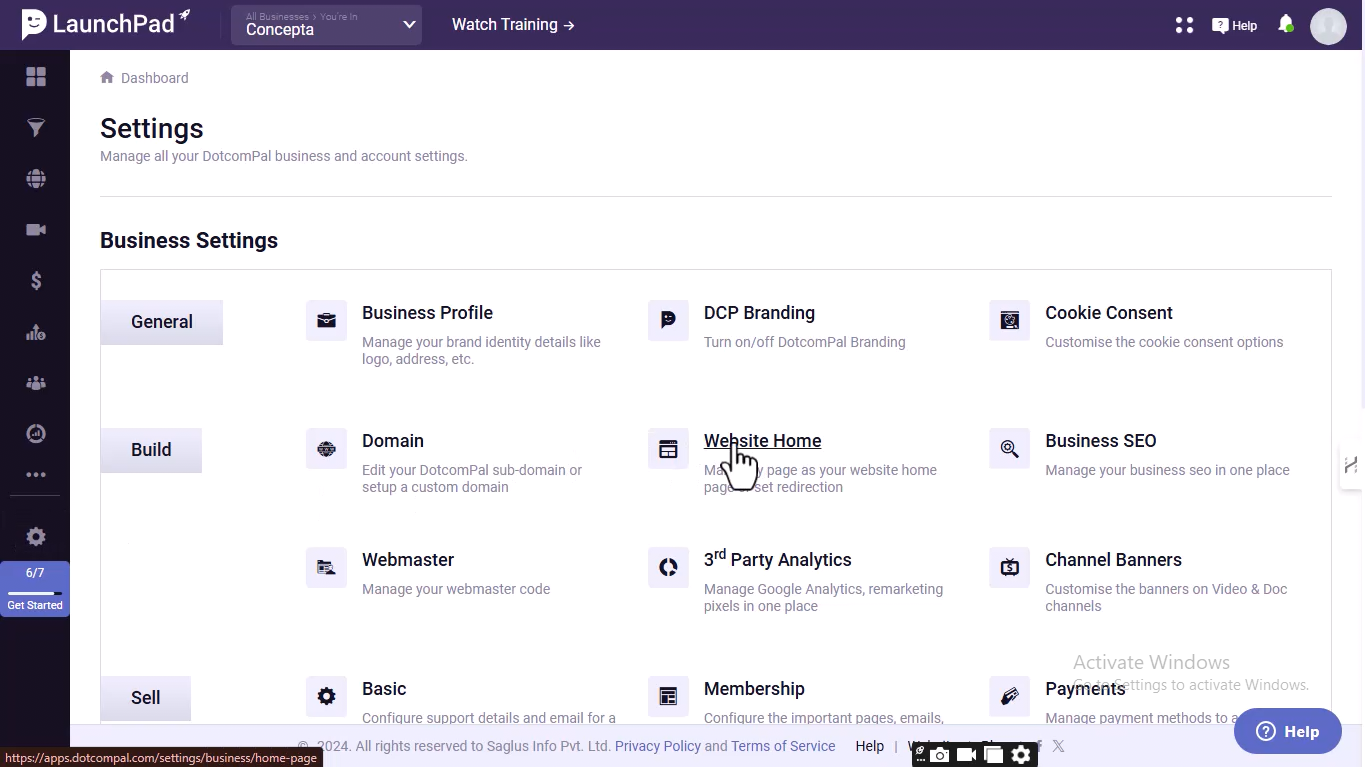This screenshot has height=767, width=1365.
Task: Open the analytics gauge icon in sidebar
Action: pyautogui.click(x=36, y=434)
